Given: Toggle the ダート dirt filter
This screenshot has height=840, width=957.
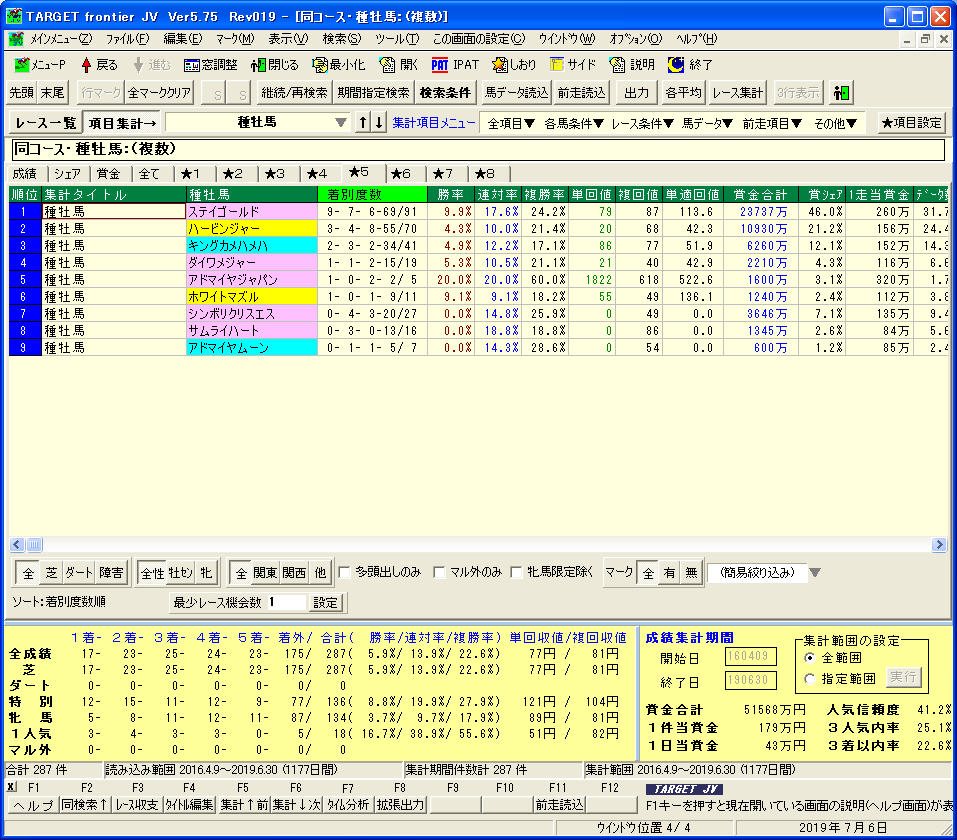Looking at the screenshot, I should click(79, 573).
